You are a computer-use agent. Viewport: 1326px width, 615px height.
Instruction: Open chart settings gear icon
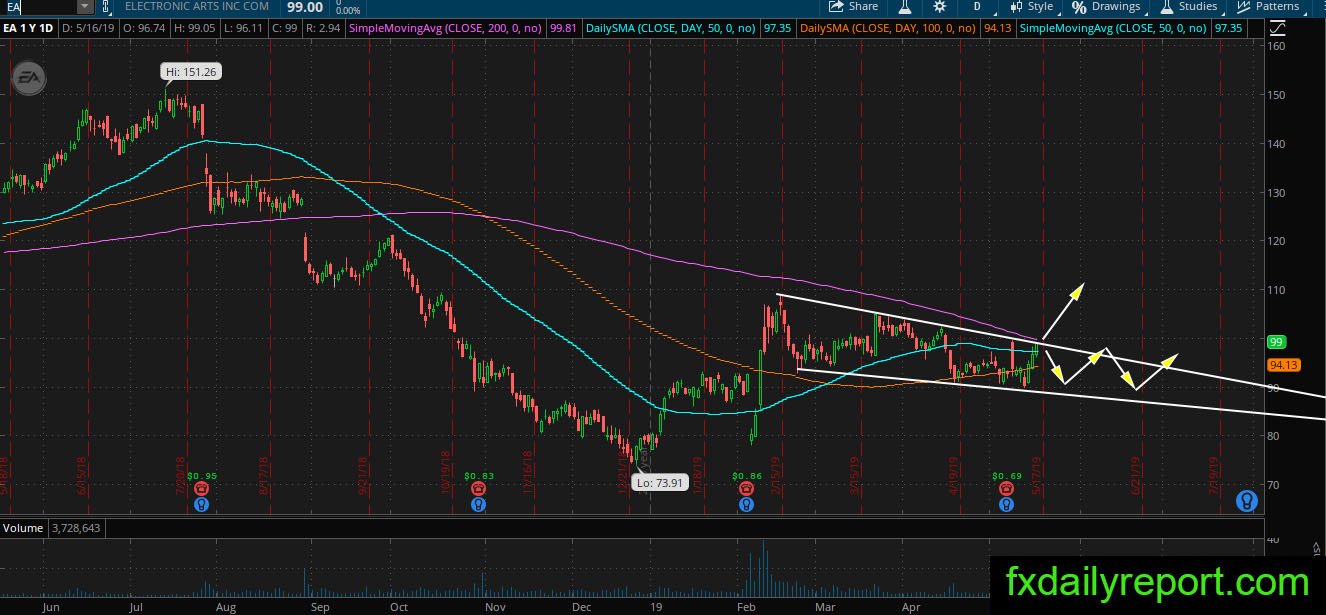coord(939,6)
